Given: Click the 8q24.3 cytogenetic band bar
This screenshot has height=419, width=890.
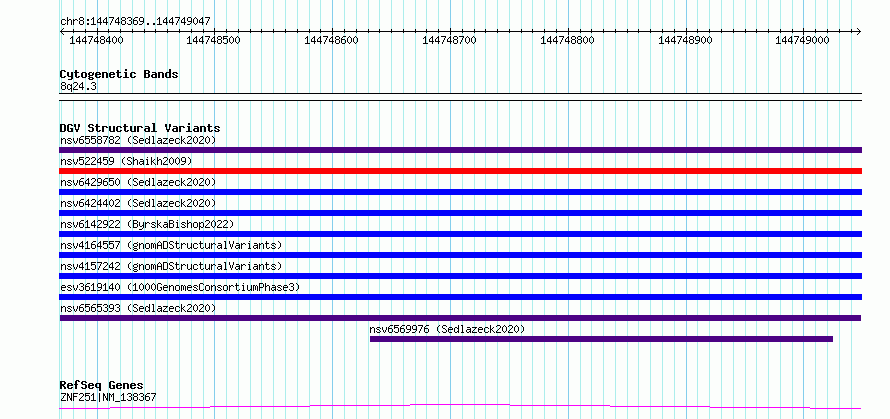Looking at the screenshot, I should coord(460,97).
